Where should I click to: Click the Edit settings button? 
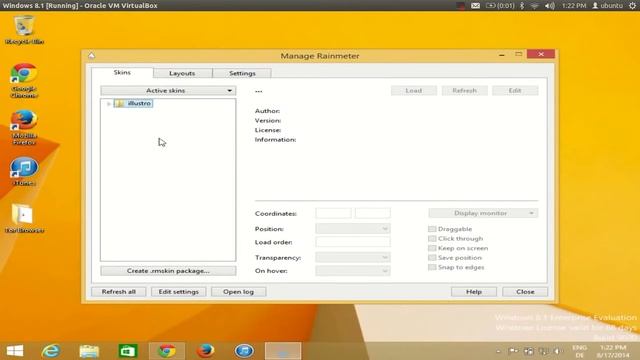click(x=178, y=291)
